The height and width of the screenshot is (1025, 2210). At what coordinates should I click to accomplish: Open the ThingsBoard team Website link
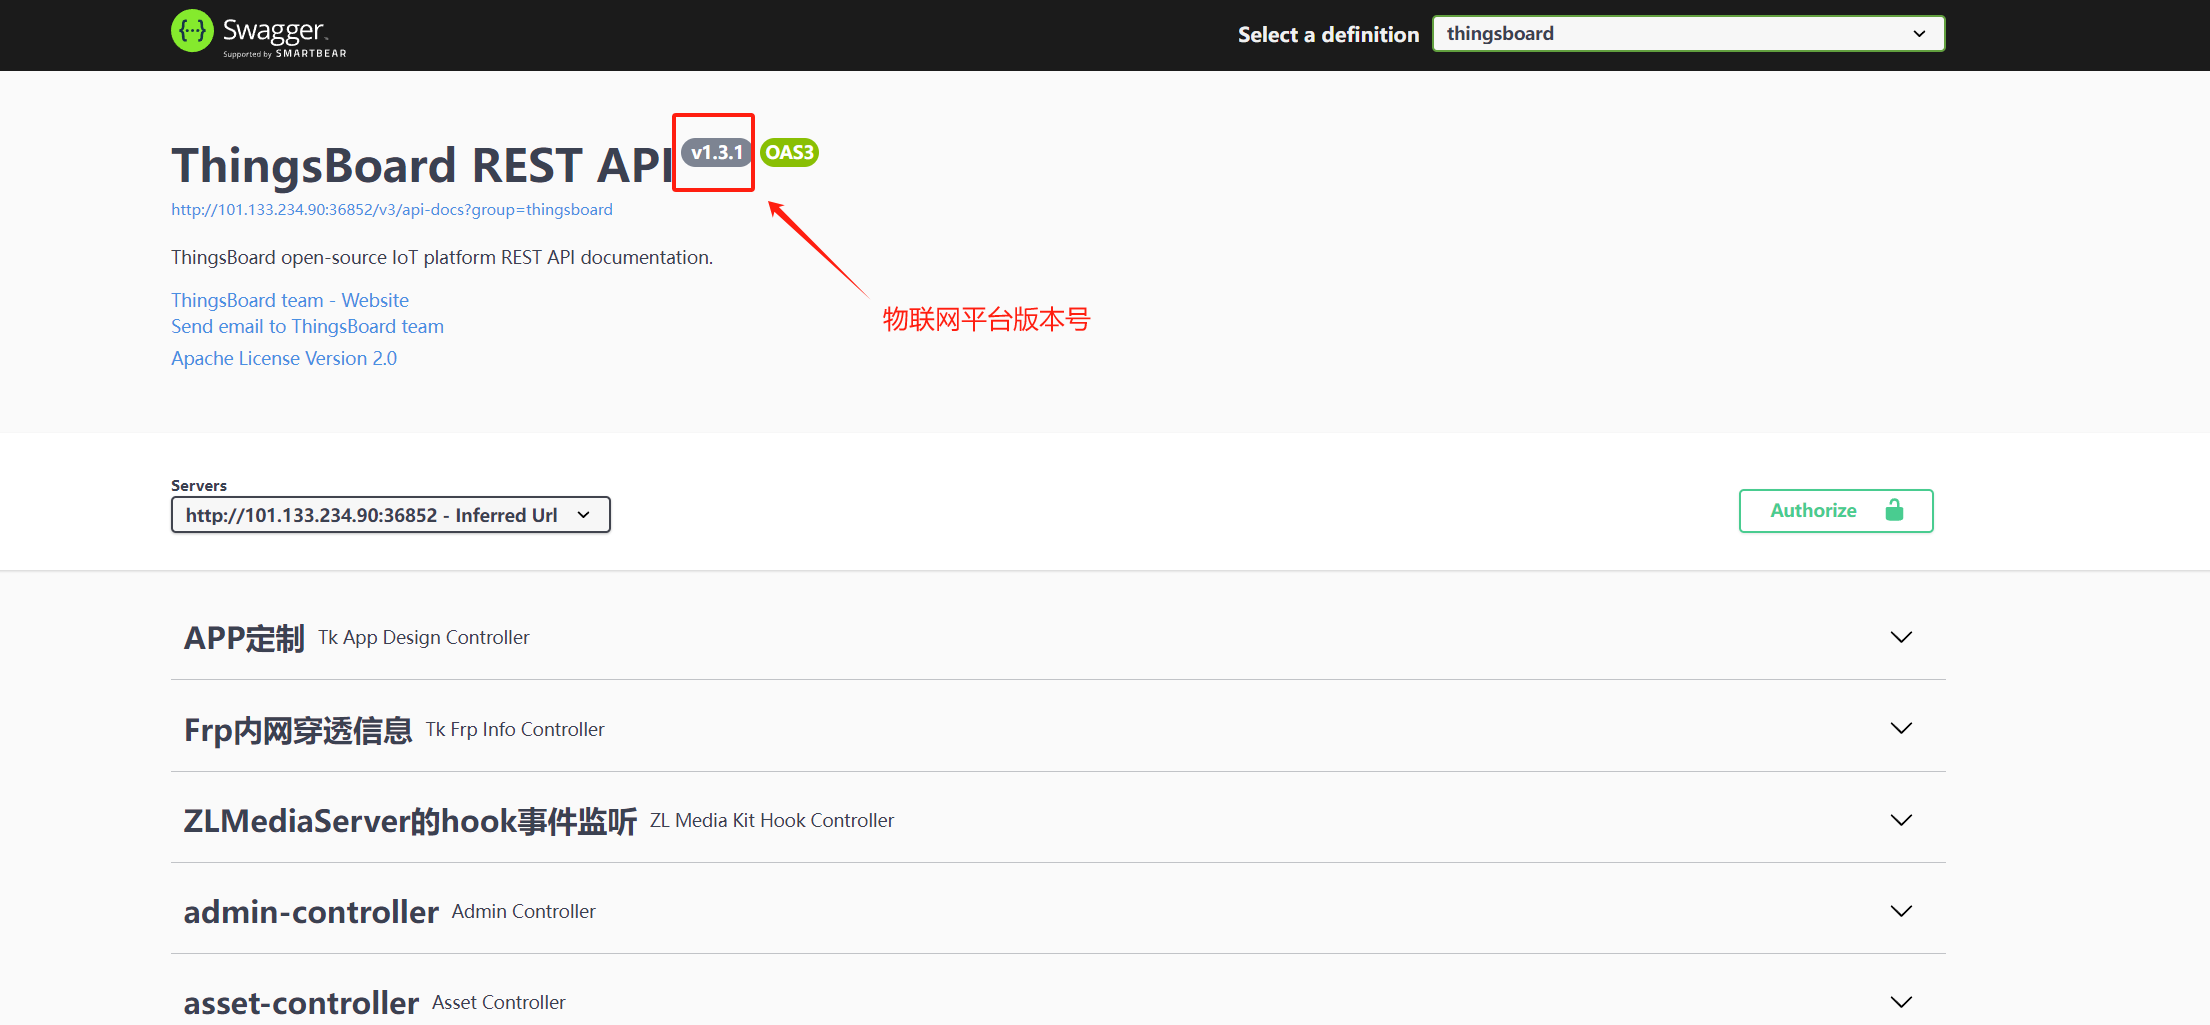coord(290,300)
